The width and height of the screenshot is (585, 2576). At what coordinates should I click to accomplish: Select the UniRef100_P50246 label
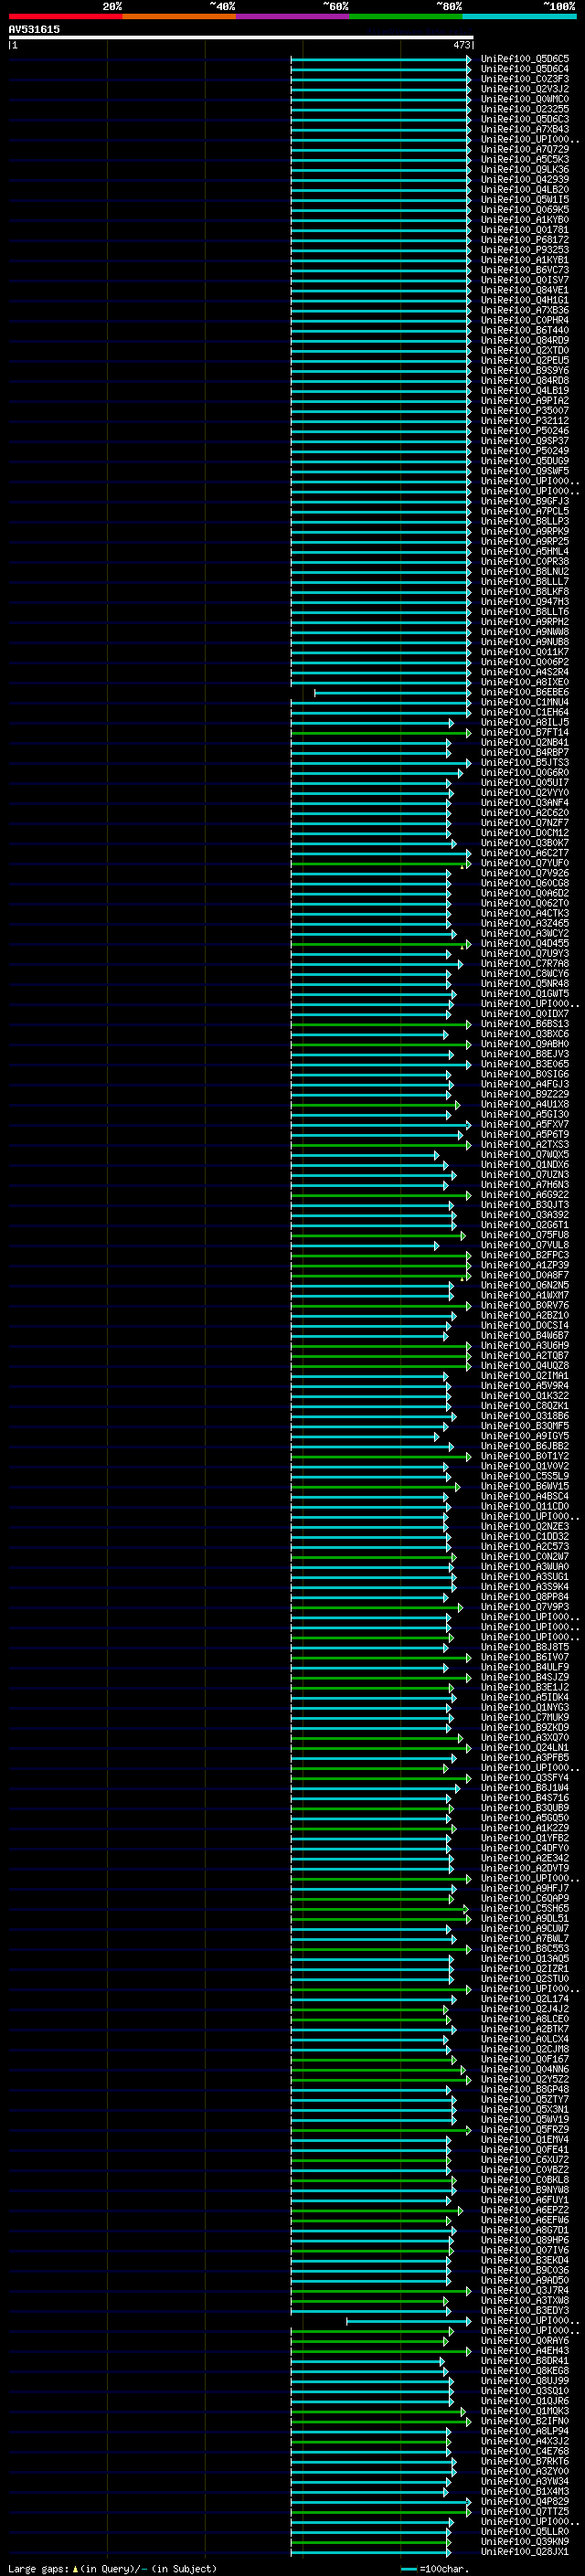[525, 431]
